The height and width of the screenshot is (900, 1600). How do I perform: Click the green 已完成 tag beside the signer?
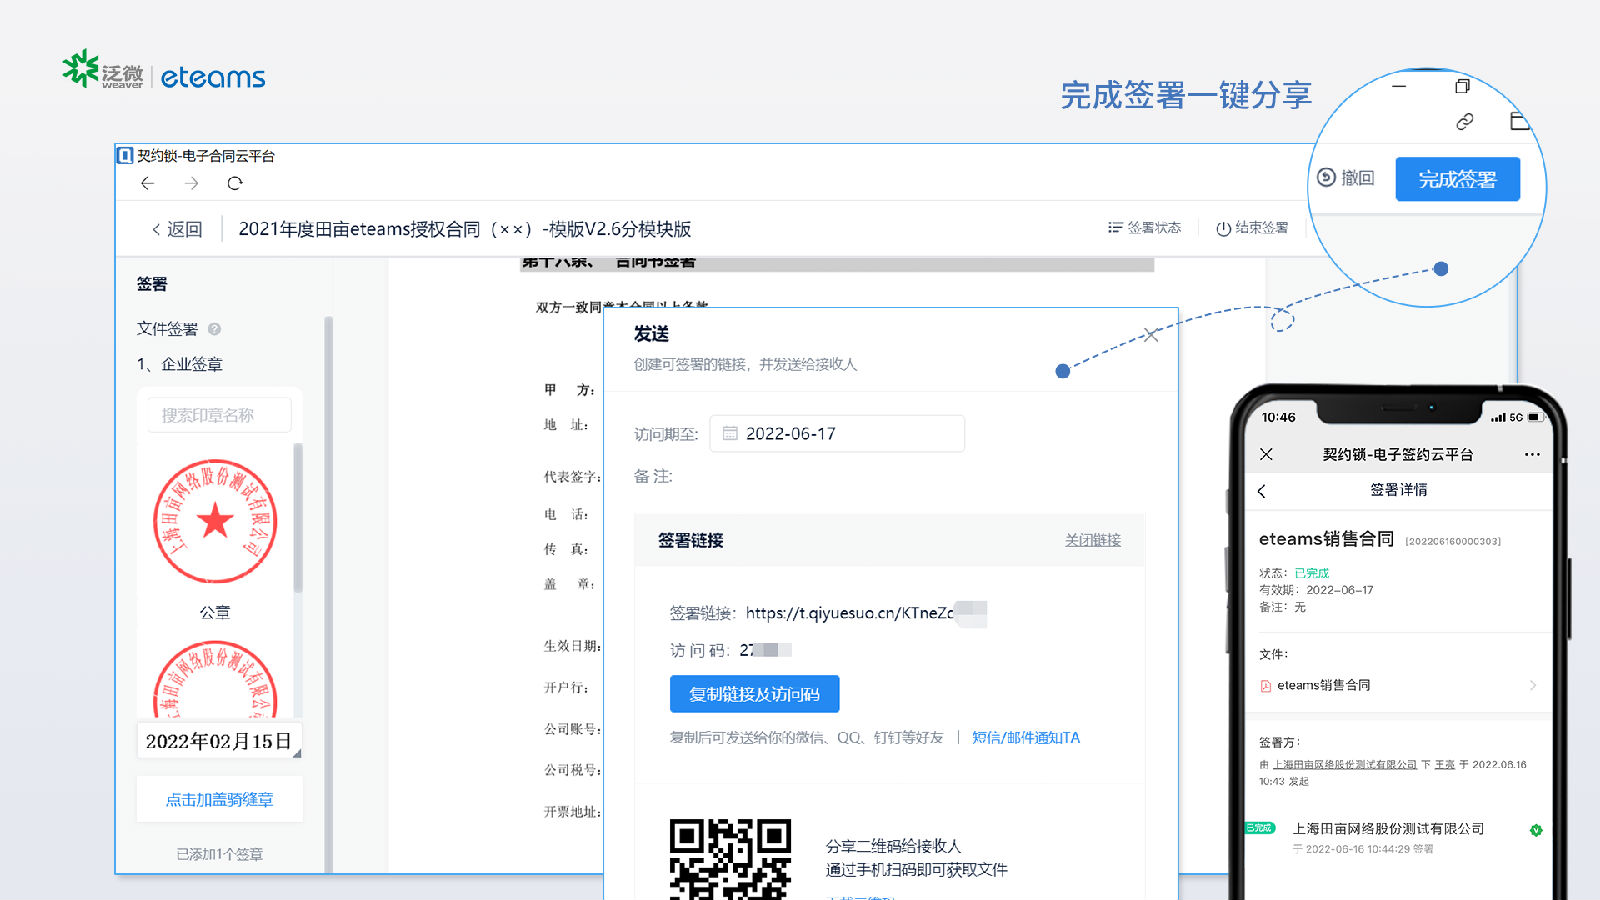(x=1260, y=828)
